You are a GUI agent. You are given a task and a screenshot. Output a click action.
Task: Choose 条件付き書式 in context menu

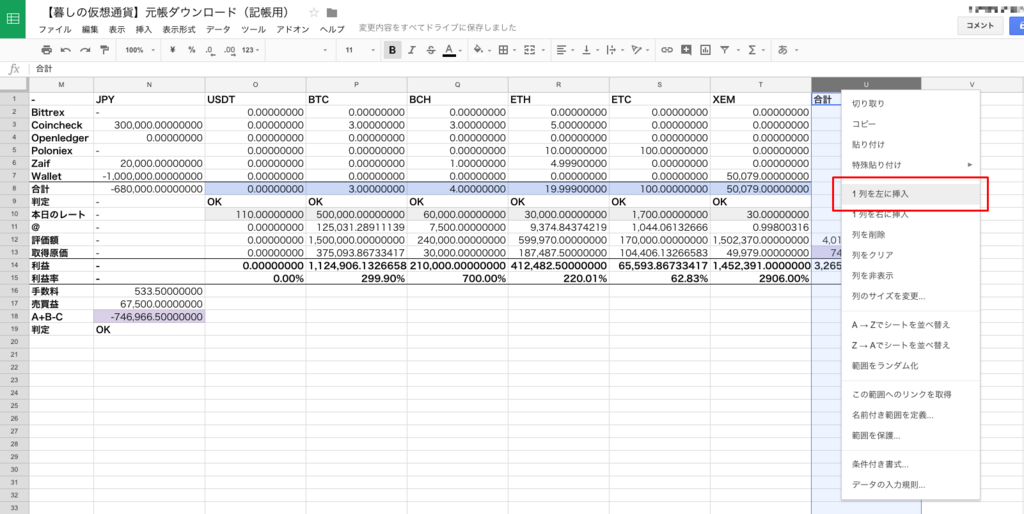911,464
